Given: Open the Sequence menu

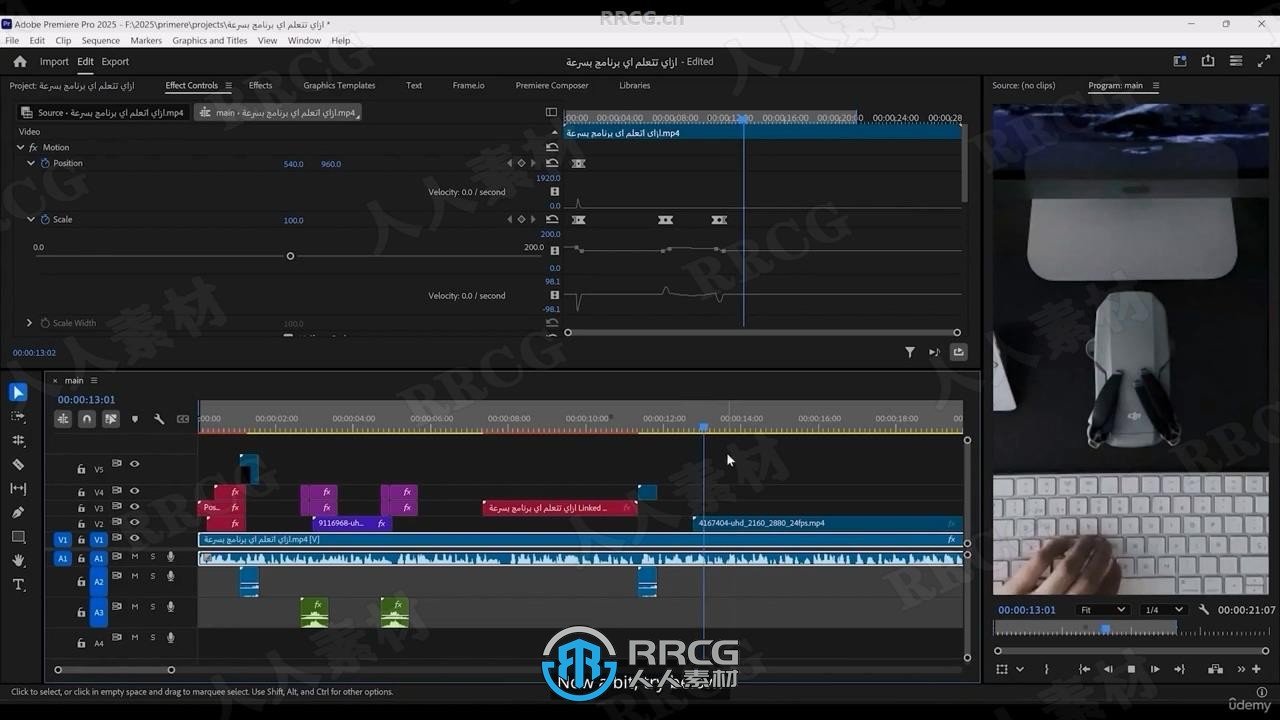Looking at the screenshot, I should pos(100,41).
